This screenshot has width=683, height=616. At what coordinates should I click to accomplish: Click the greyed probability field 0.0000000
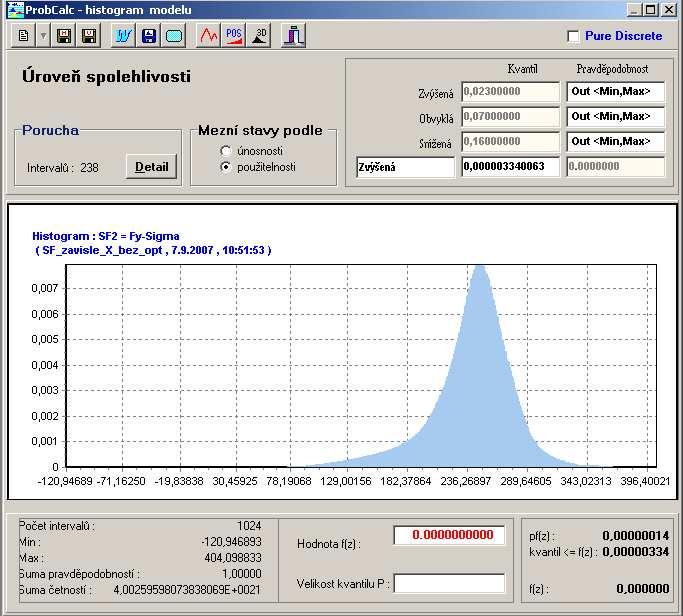[616, 166]
